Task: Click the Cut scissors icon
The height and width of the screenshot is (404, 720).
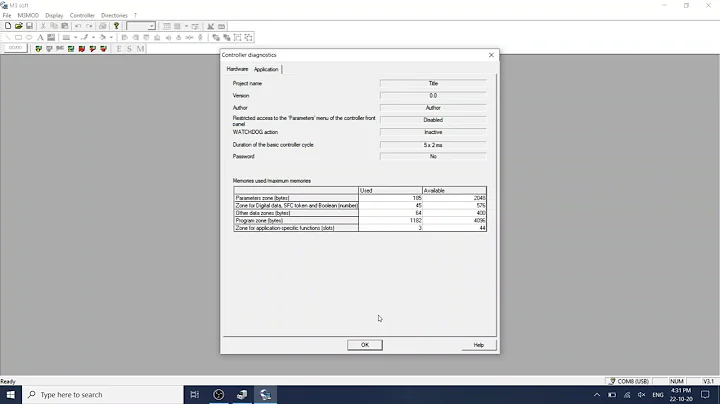Action: tap(43, 26)
